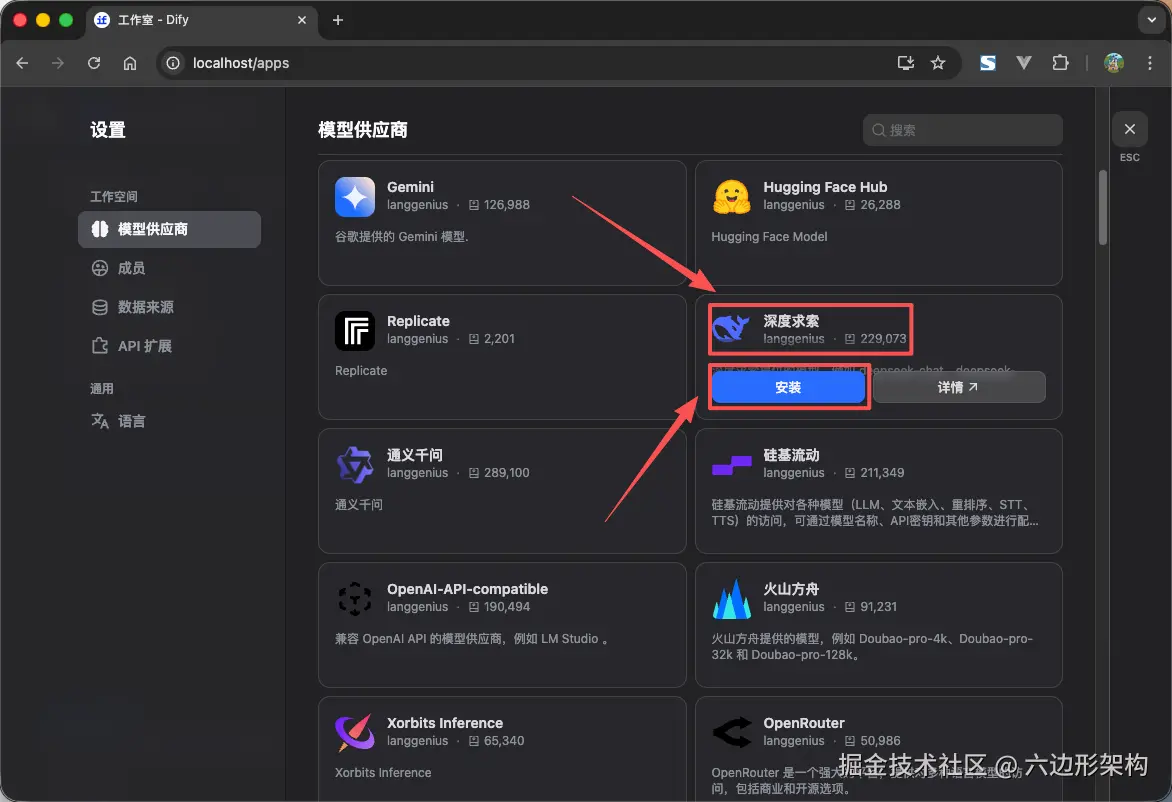Image resolution: width=1172 pixels, height=802 pixels.
Task: Click the settings panel vertical scrollbar
Action: [x=1102, y=208]
